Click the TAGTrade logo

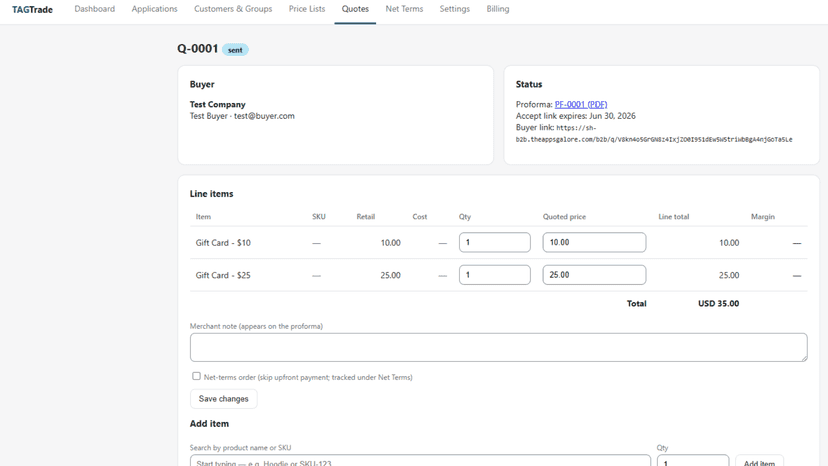(32, 10)
